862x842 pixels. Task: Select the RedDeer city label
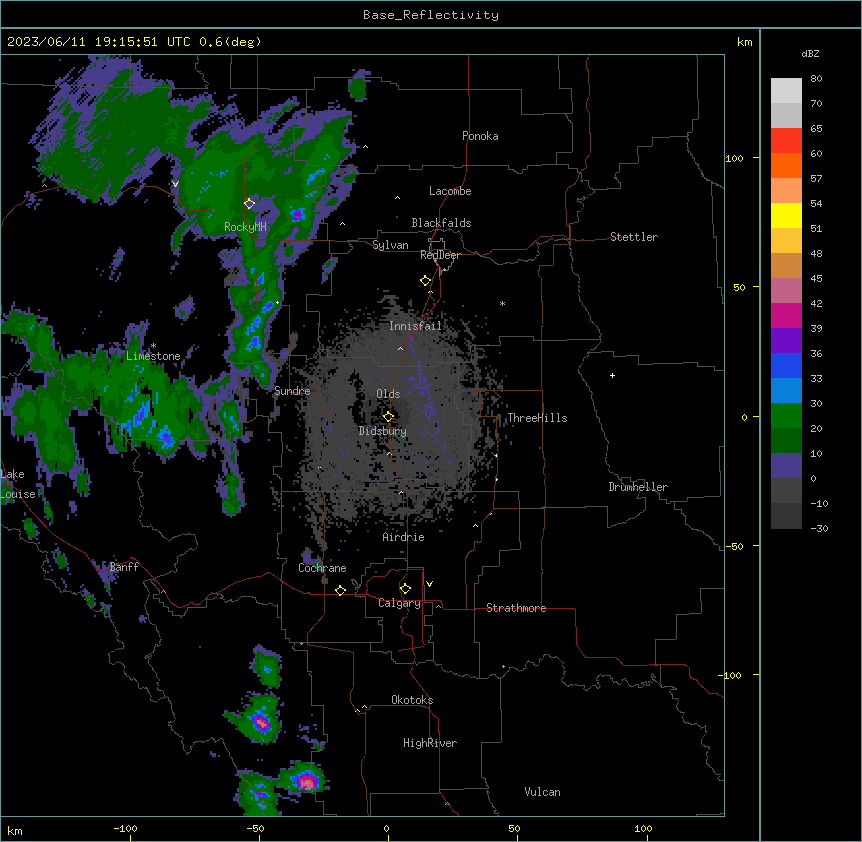(440, 255)
